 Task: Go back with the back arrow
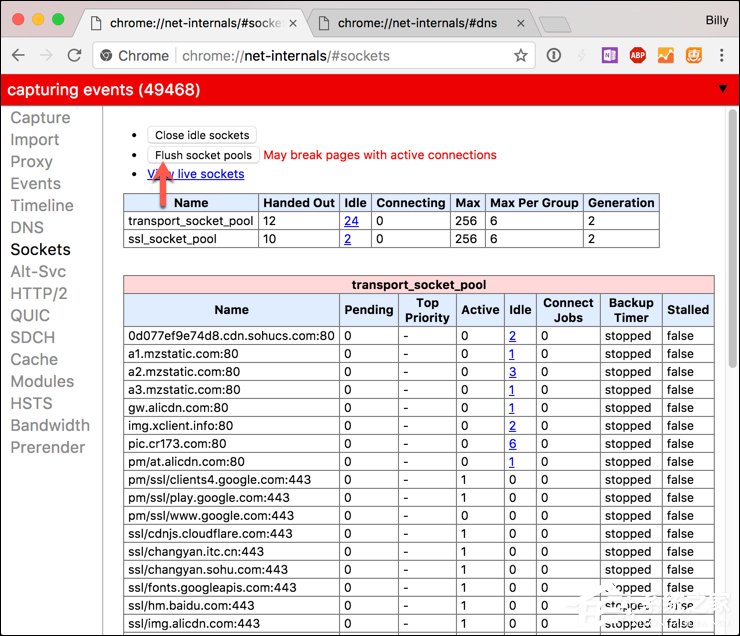coord(19,56)
